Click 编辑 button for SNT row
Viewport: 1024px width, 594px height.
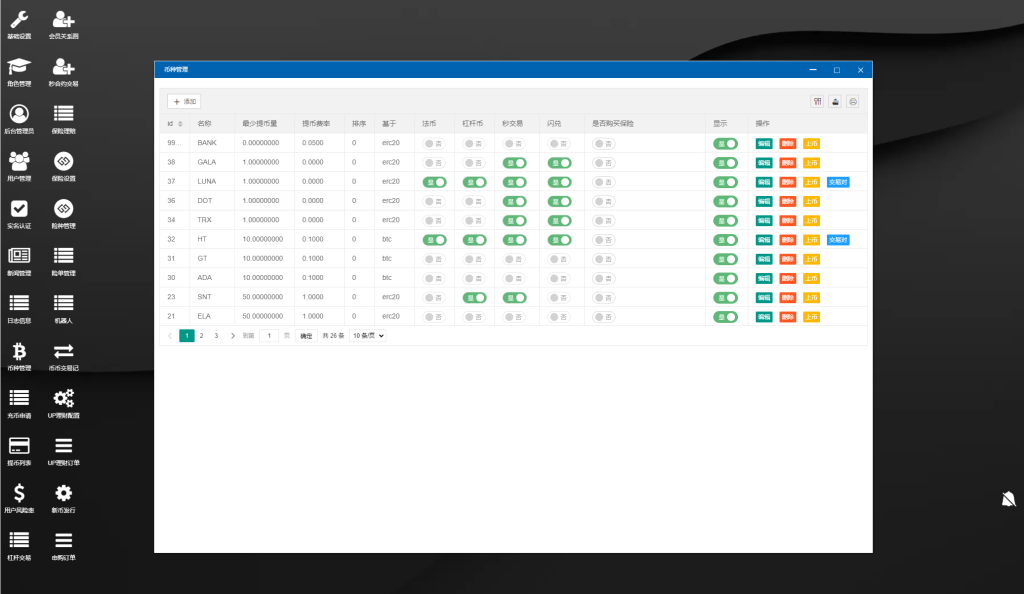763,298
